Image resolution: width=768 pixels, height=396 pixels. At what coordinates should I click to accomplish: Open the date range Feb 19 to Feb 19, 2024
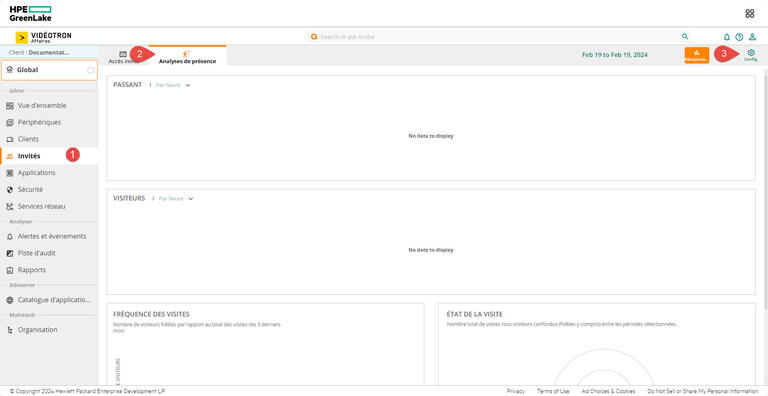pyautogui.click(x=615, y=55)
